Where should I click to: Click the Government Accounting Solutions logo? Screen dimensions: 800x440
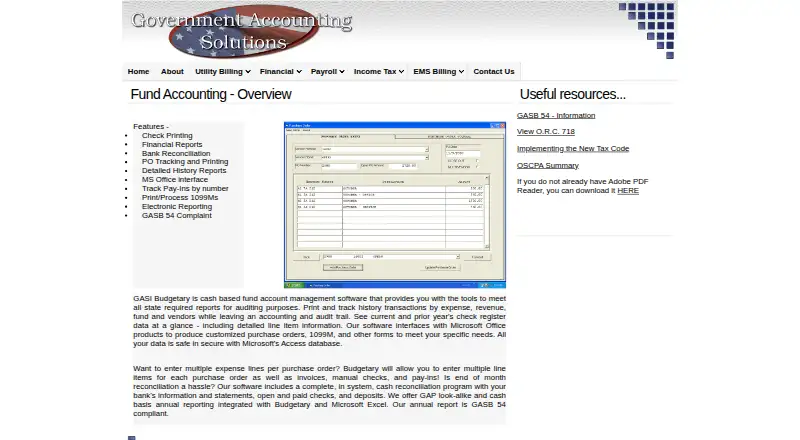click(x=241, y=31)
